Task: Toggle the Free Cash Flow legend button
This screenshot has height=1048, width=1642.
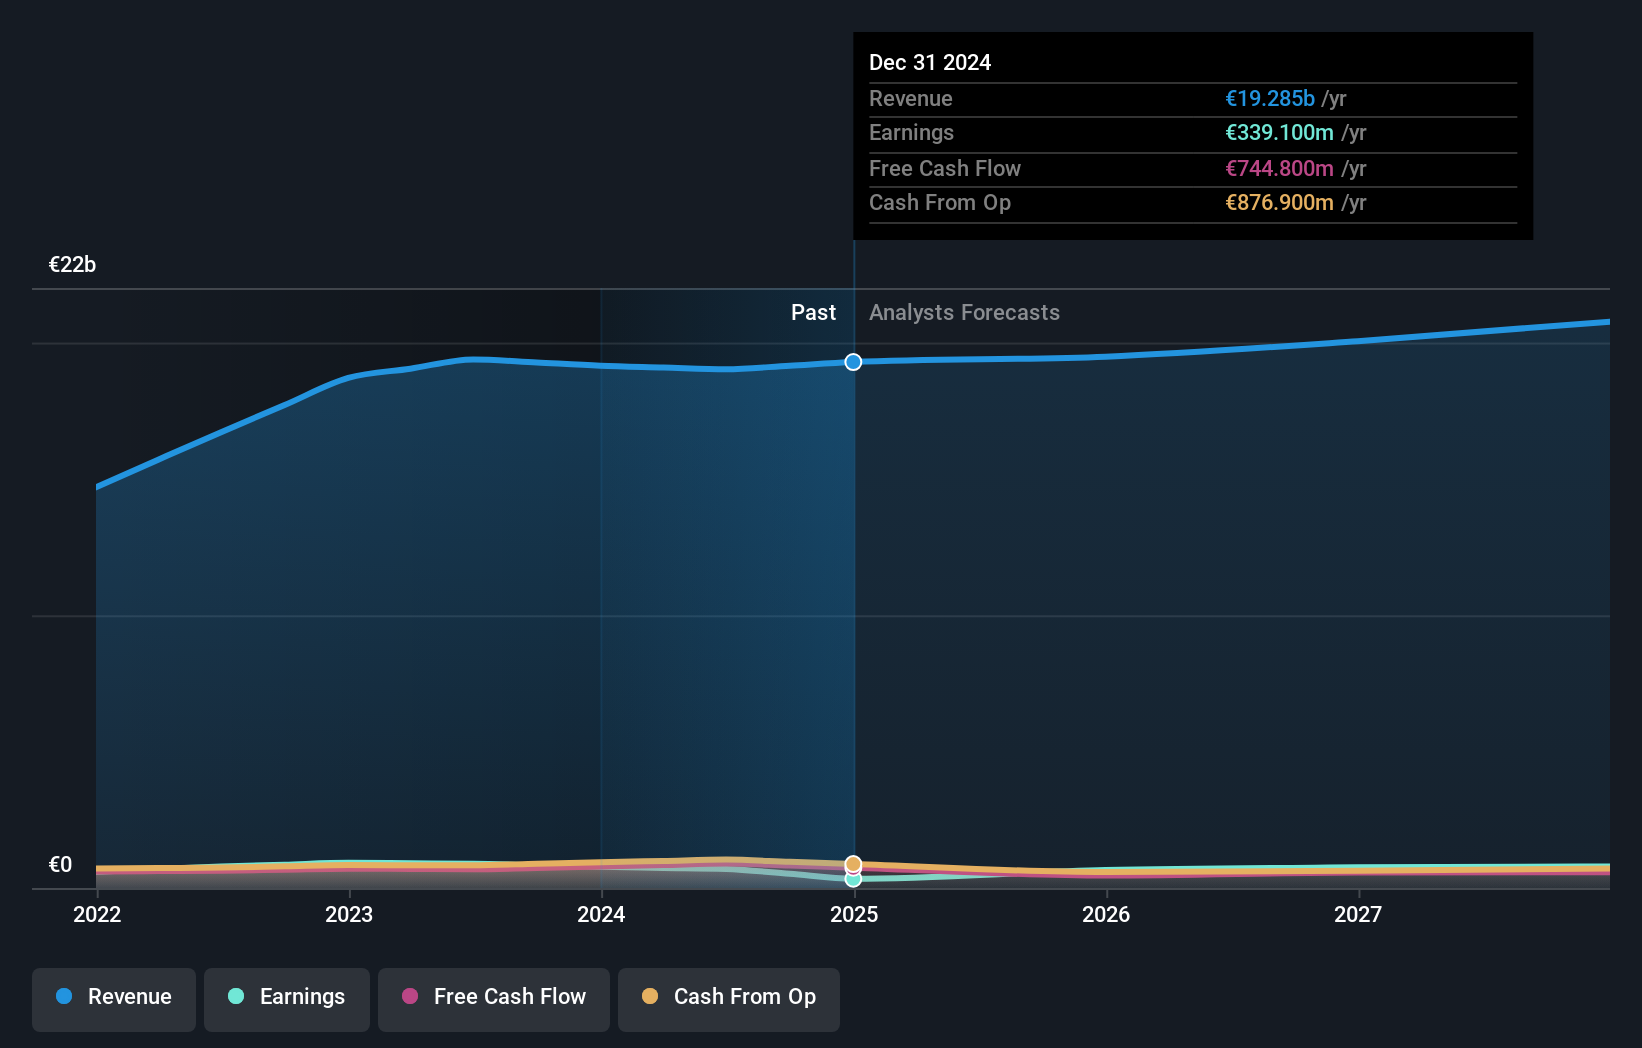Action: click(x=494, y=999)
